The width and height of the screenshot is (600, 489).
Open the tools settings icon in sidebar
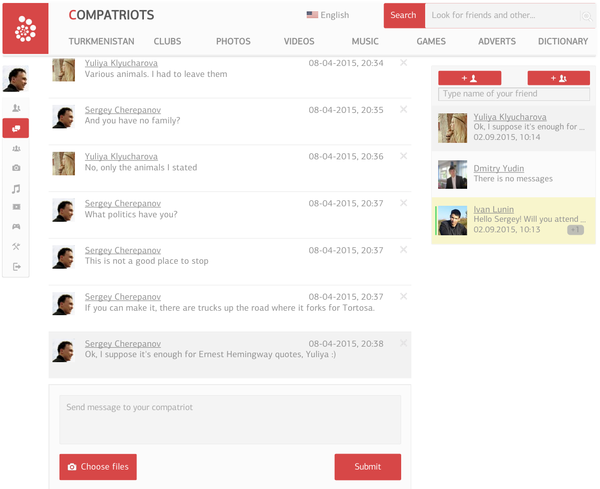click(x=16, y=247)
